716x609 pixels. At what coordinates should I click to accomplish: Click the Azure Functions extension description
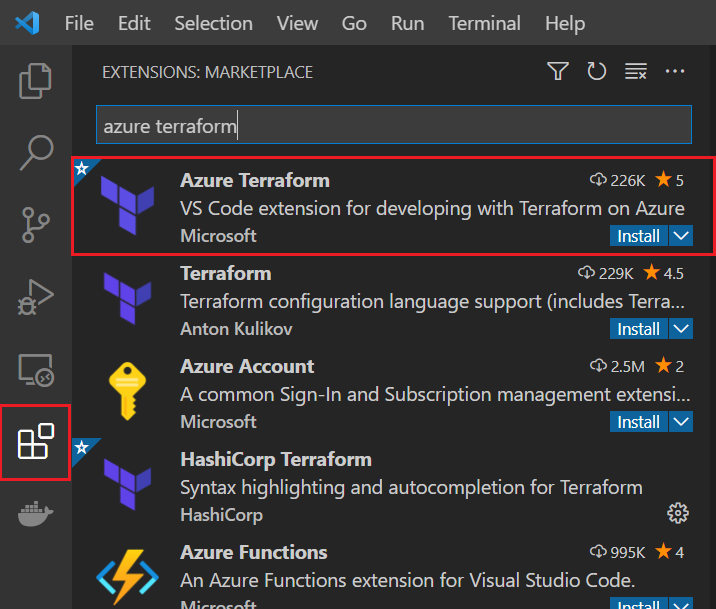coord(407,580)
